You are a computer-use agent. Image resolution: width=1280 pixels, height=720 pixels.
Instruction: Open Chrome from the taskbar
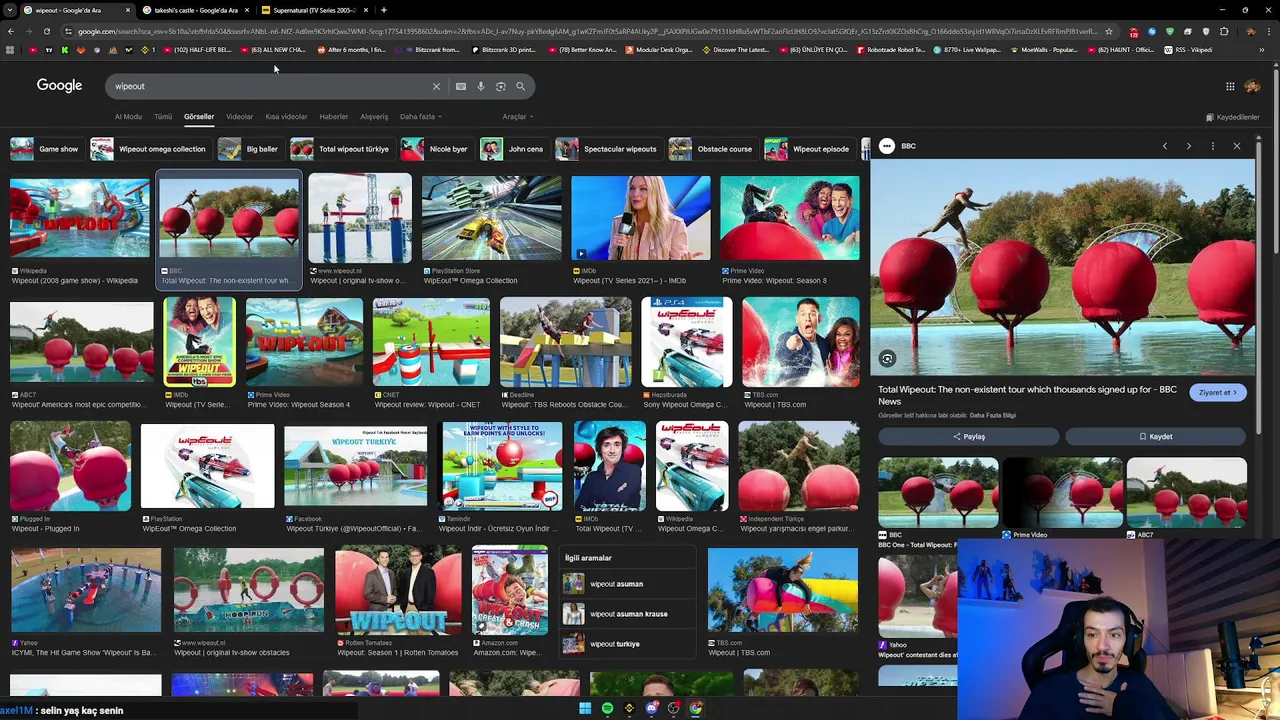pos(696,708)
